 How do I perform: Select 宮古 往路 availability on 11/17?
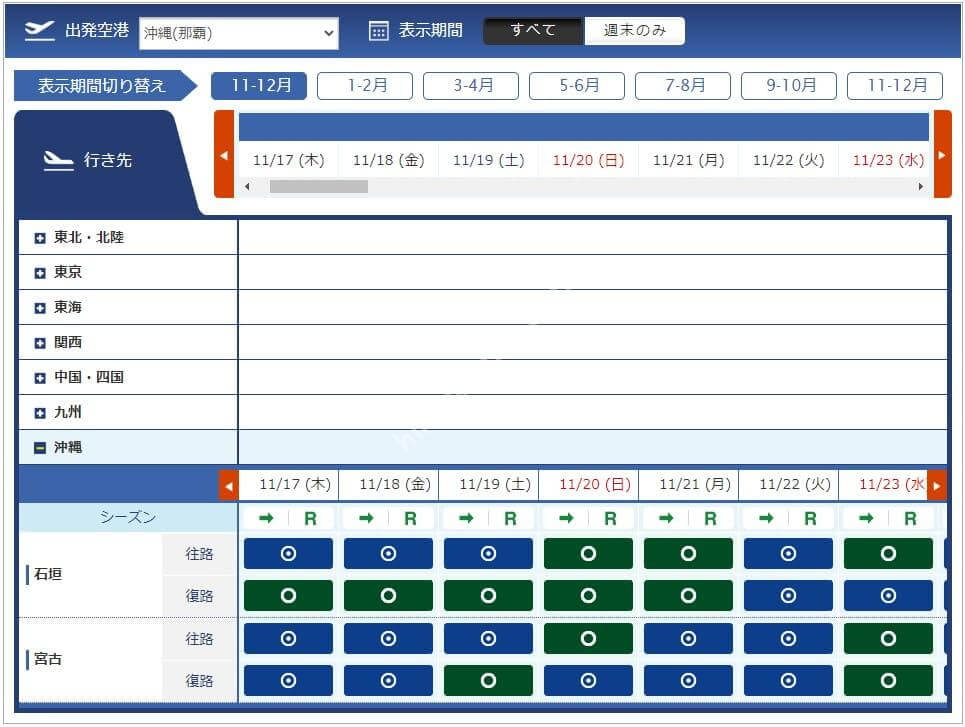coord(288,638)
